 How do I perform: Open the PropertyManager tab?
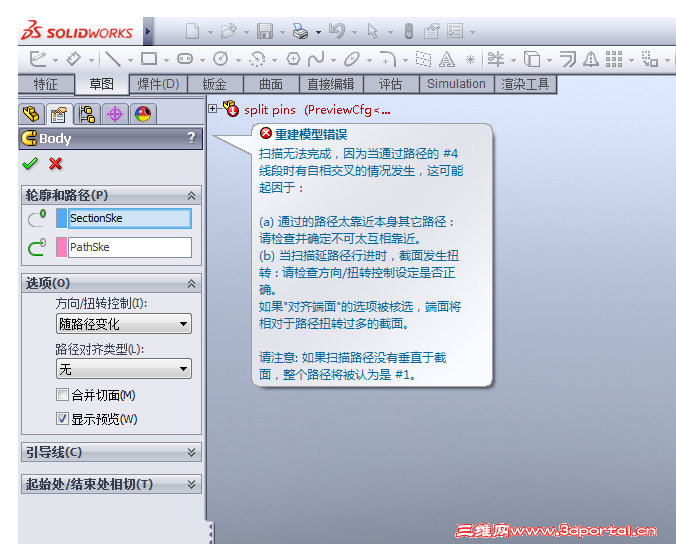[x=59, y=114]
